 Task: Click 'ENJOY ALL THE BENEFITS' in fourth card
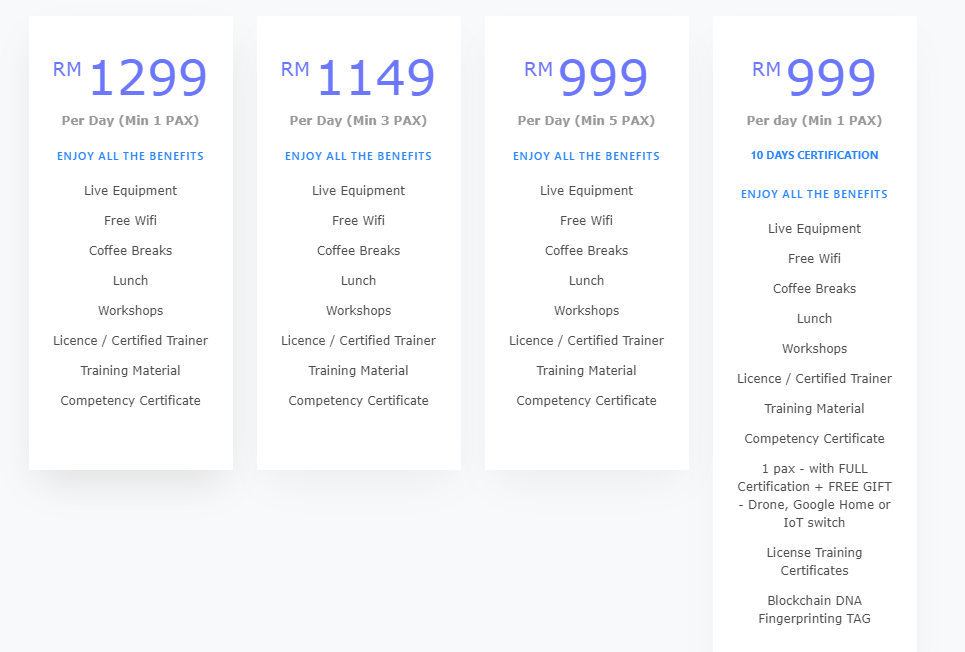tap(814, 195)
